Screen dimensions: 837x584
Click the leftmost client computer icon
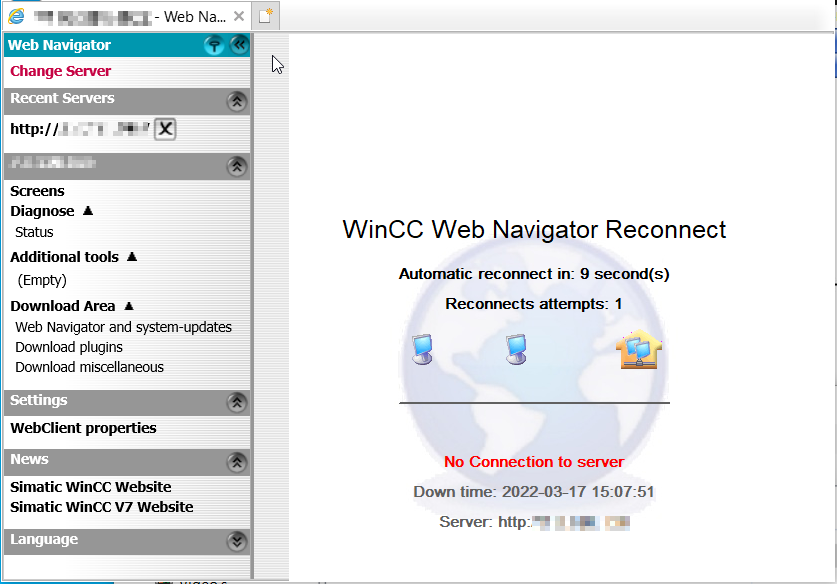coord(423,350)
